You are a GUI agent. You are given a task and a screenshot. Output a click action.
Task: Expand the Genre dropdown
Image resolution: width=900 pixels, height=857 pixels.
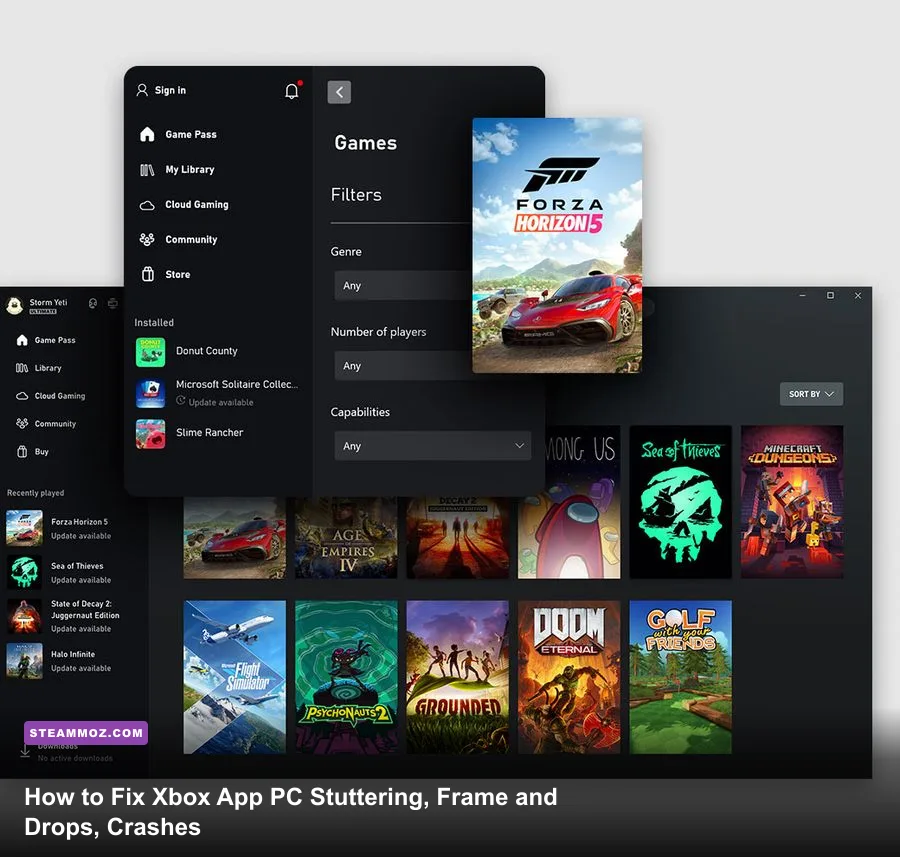point(403,285)
